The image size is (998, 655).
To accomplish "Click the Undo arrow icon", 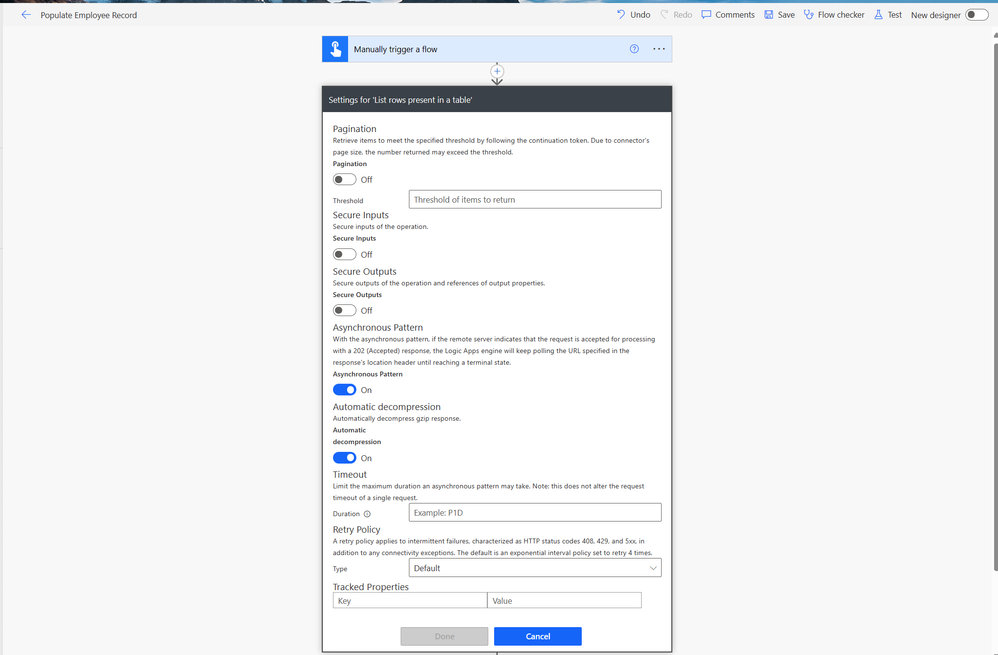I will 621,14.
